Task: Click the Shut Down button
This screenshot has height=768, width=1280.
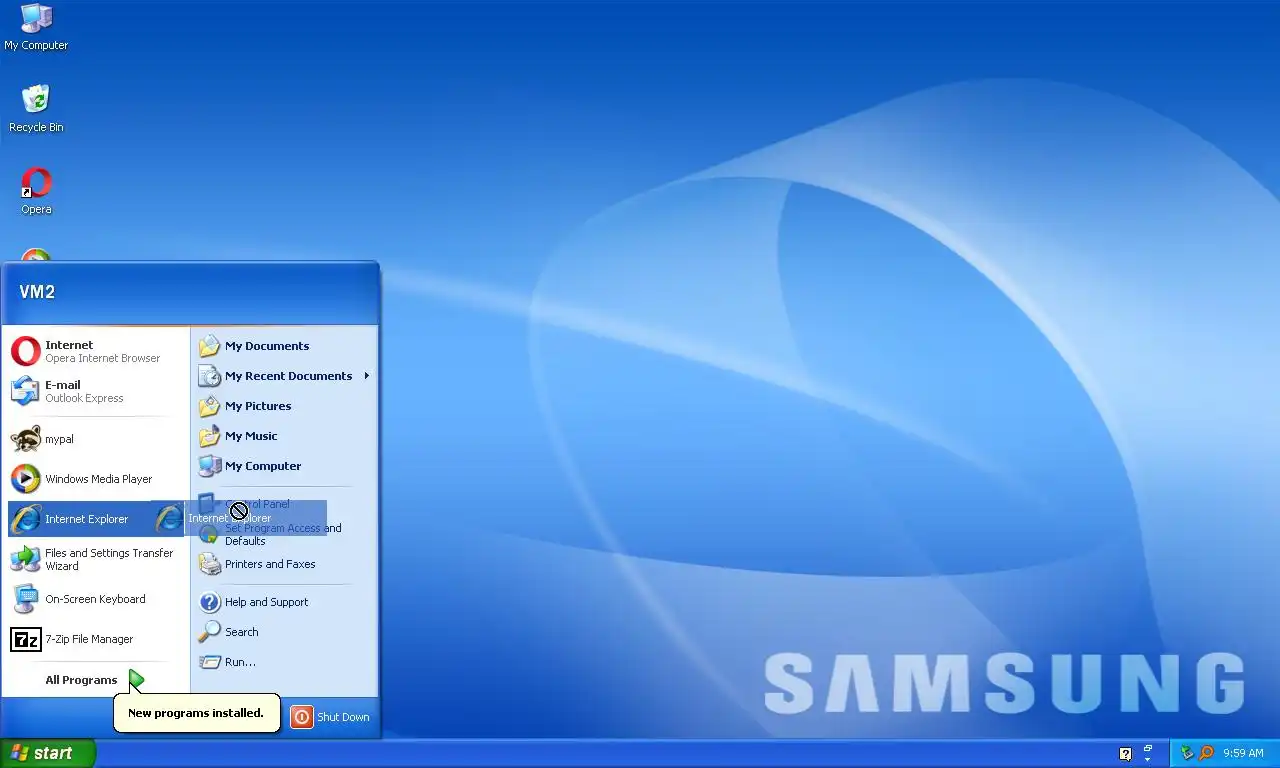Action: click(331, 717)
